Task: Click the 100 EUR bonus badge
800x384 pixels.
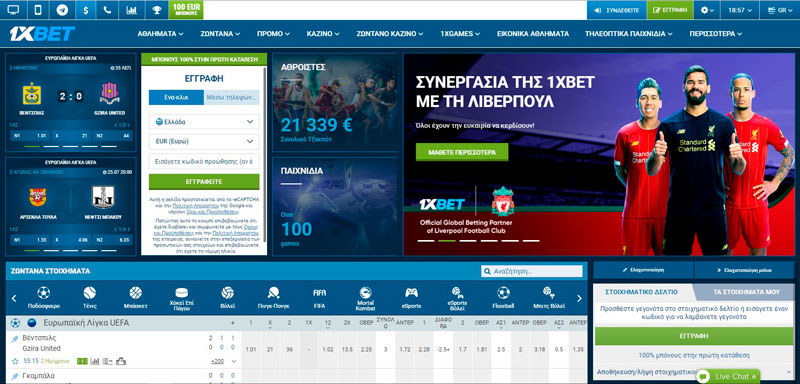Action: (x=186, y=10)
